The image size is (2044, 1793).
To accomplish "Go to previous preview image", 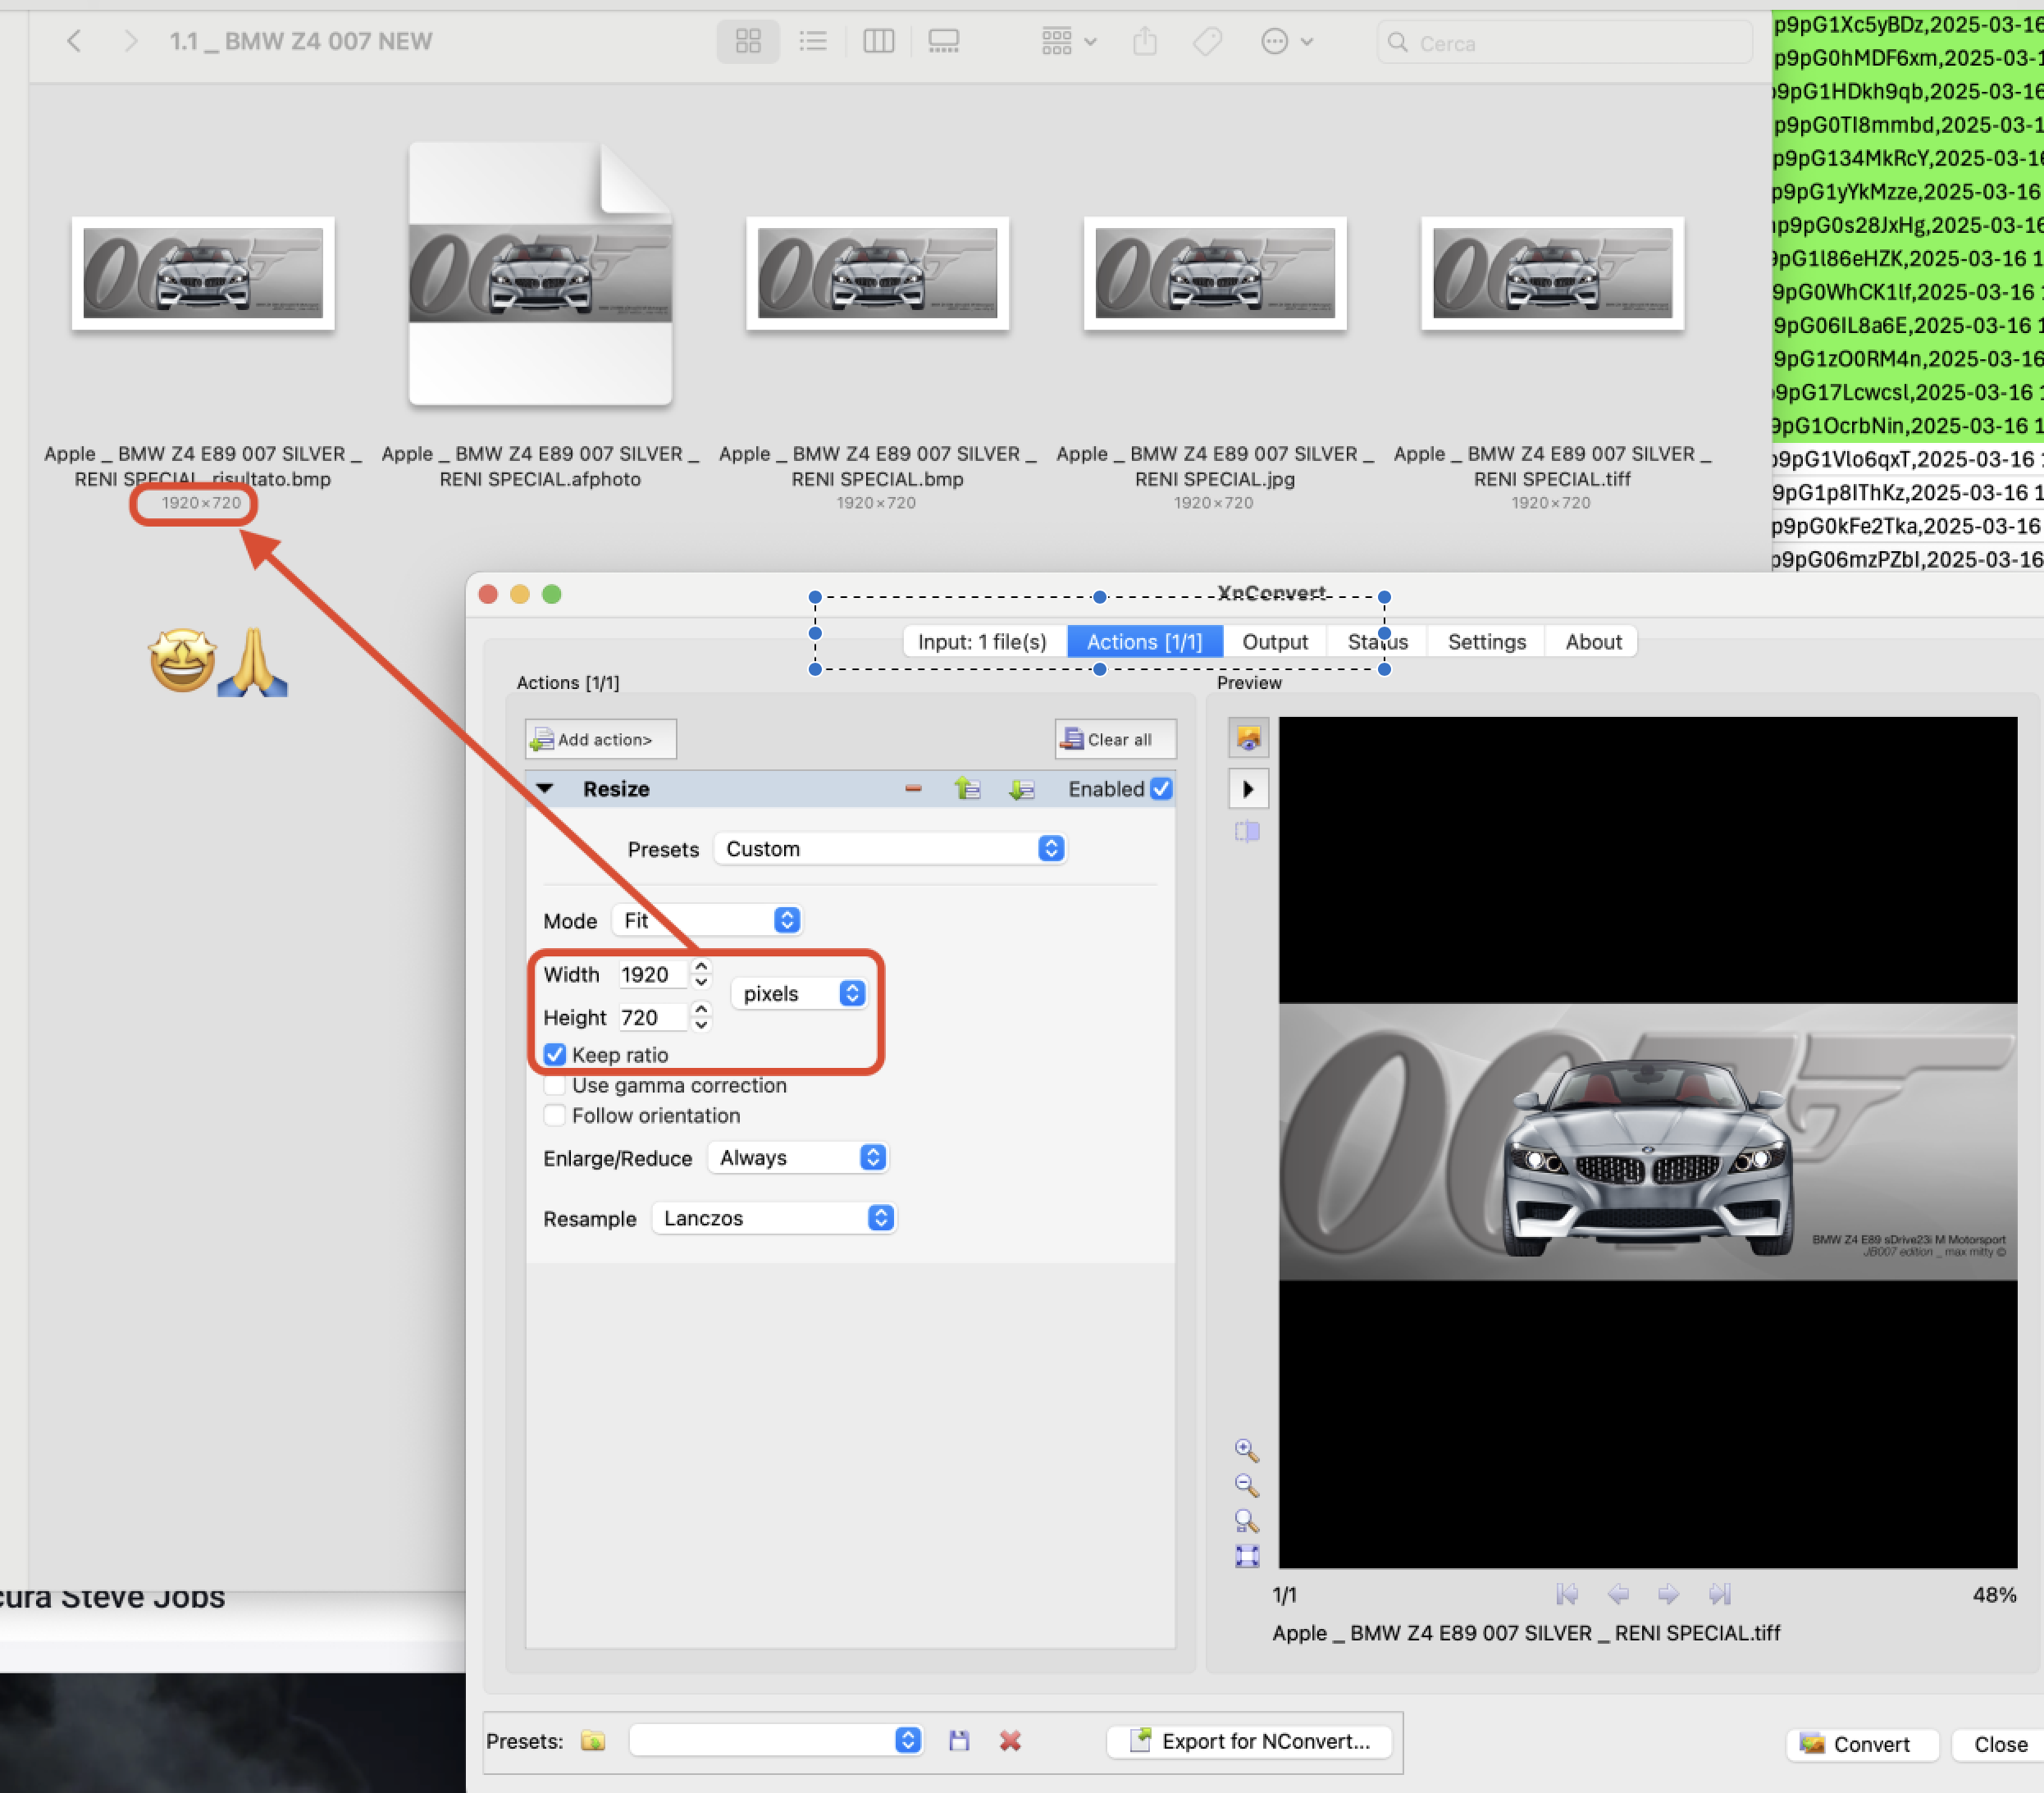I will pyautogui.click(x=1618, y=1594).
